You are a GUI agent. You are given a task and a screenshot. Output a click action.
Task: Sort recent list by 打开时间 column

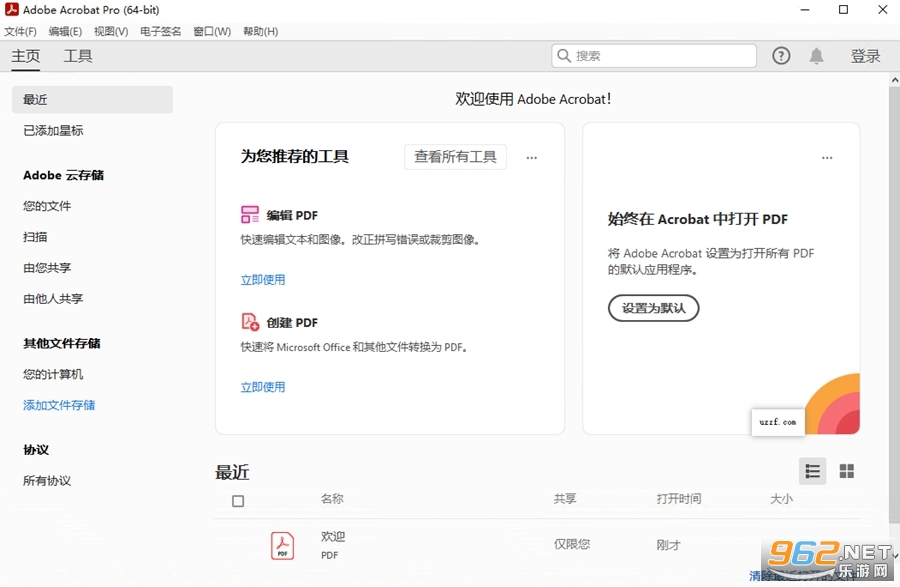point(679,499)
